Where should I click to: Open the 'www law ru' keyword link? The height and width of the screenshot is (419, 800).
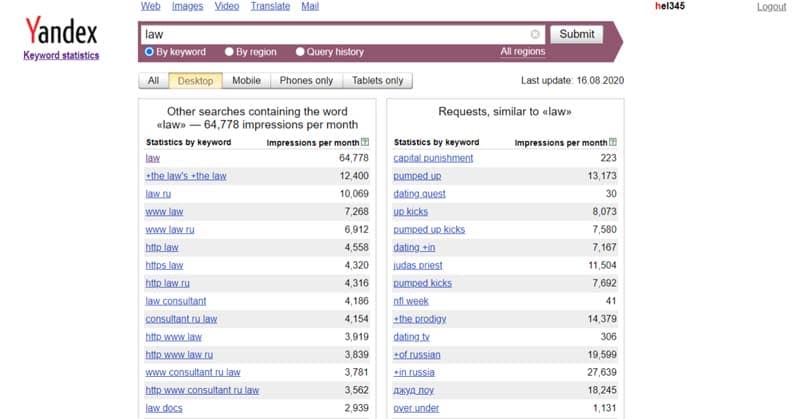point(170,230)
